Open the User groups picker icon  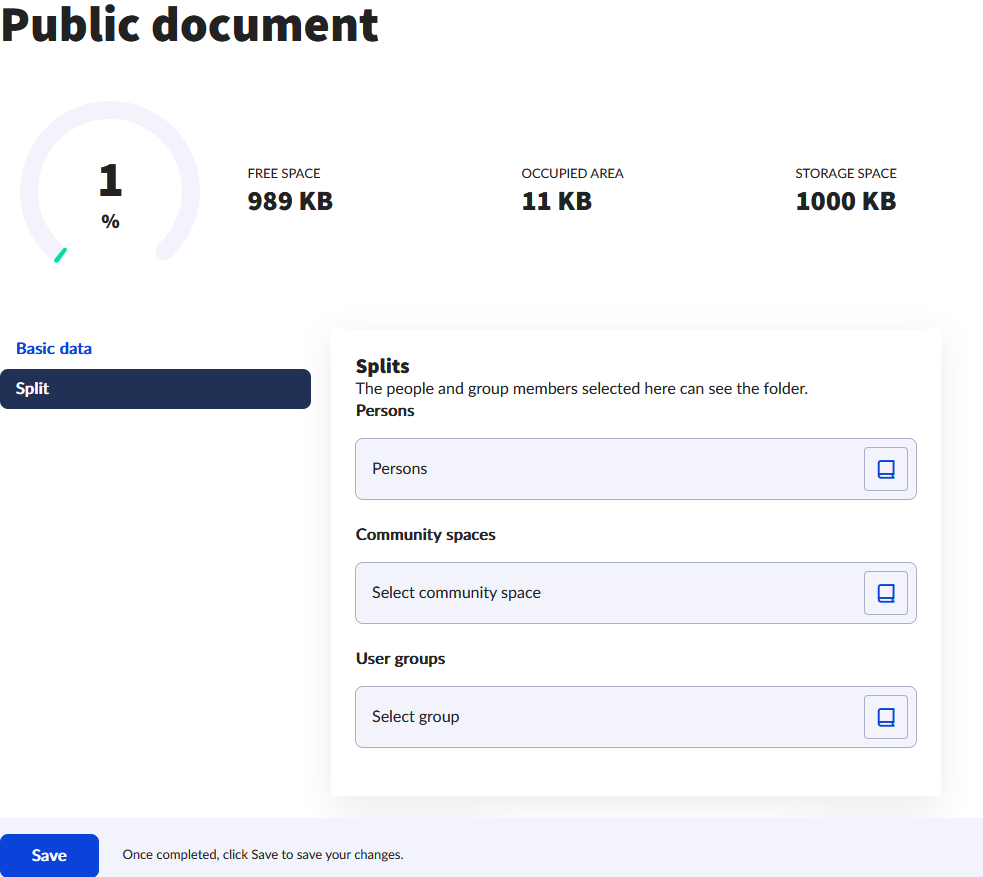885,717
